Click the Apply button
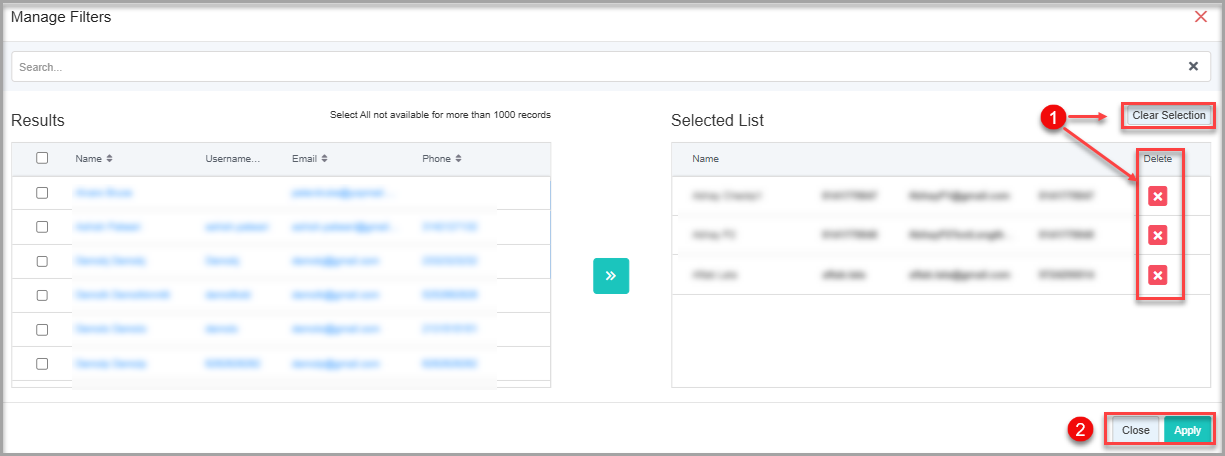Image resolution: width=1225 pixels, height=456 pixels. pos(1187,430)
